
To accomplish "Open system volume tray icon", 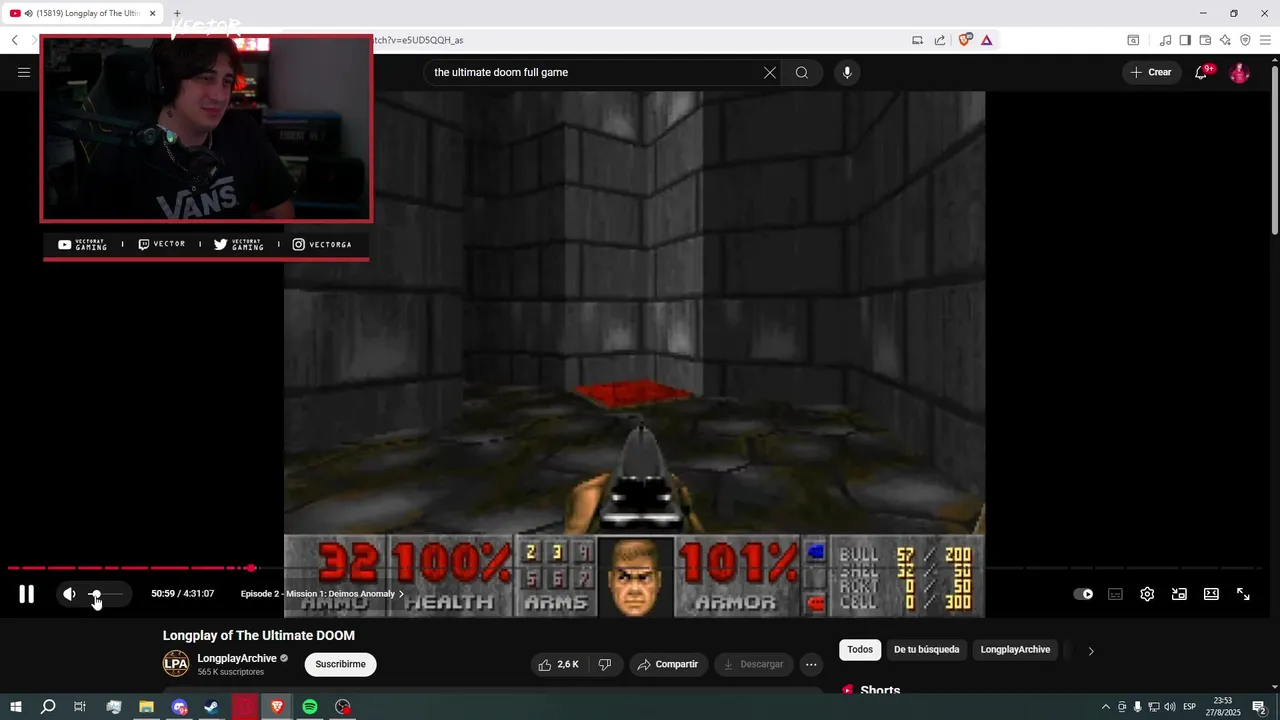I will point(1170,707).
